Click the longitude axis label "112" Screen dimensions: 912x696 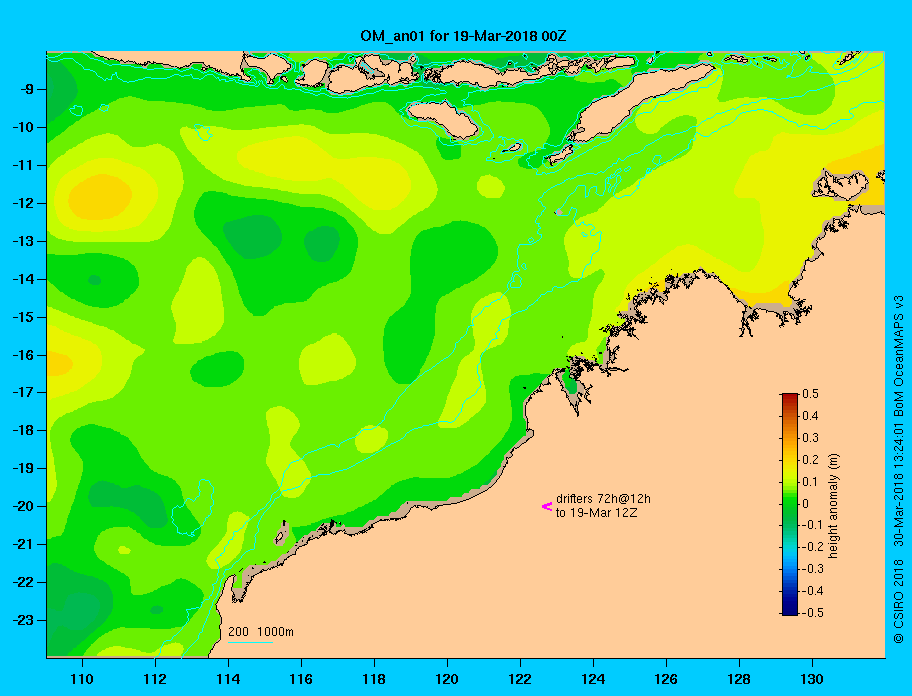pyautogui.click(x=155, y=679)
